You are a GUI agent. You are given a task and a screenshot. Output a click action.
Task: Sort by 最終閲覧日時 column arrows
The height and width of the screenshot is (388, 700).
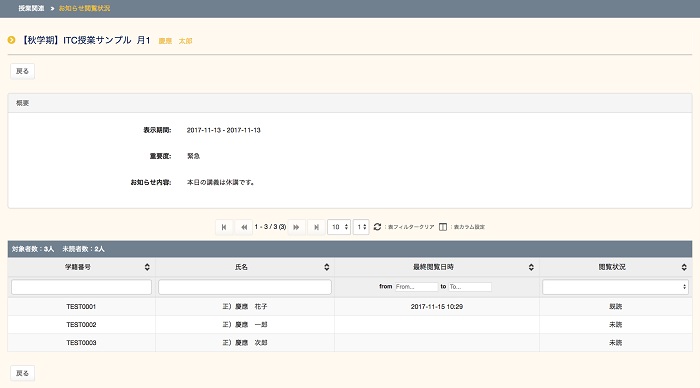[x=531, y=267]
